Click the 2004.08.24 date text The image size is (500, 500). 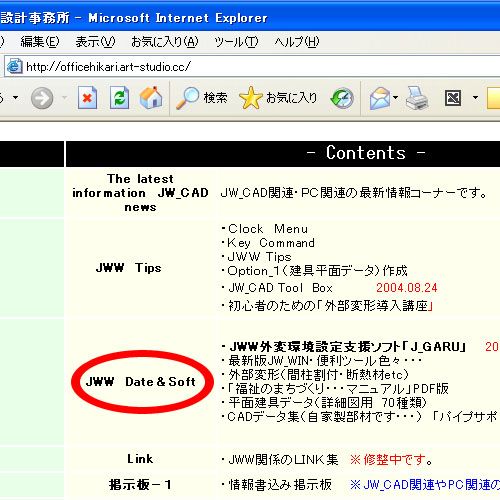click(x=407, y=288)
